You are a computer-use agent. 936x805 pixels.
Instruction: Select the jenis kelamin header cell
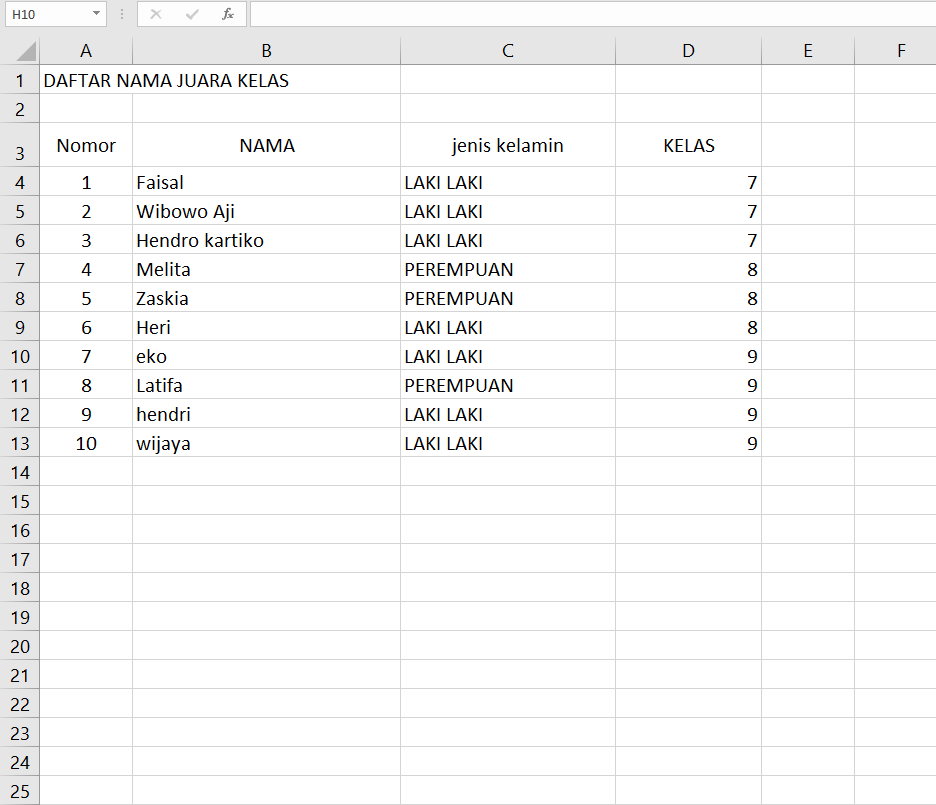507,146
